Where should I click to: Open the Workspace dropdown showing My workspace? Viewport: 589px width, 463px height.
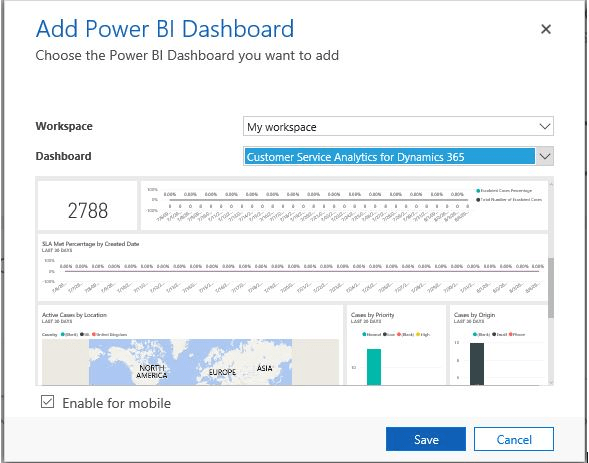coord(398,127)
